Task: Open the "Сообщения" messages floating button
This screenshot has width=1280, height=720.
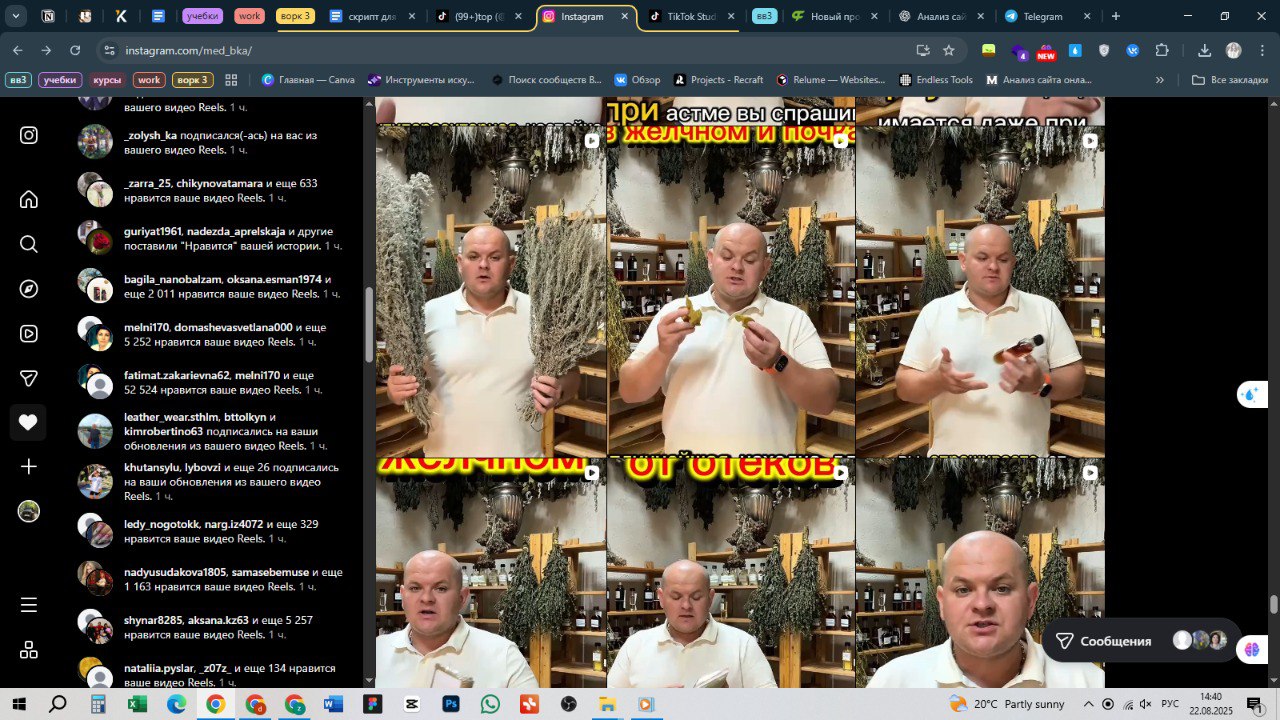Action: pyautogui.click(x=1141, y=641)
